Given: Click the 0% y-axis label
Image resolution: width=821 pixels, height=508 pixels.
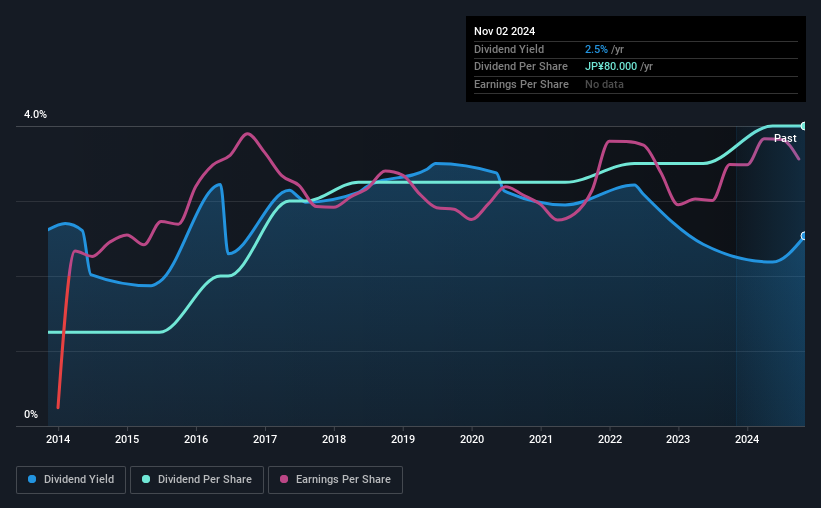Looking at the screenshot, I should 31,414.
